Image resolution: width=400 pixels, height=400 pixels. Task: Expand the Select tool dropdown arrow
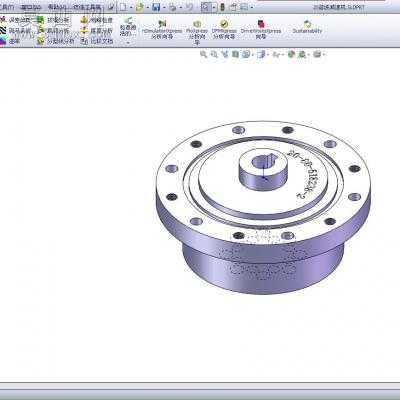(x=214, y=7)
